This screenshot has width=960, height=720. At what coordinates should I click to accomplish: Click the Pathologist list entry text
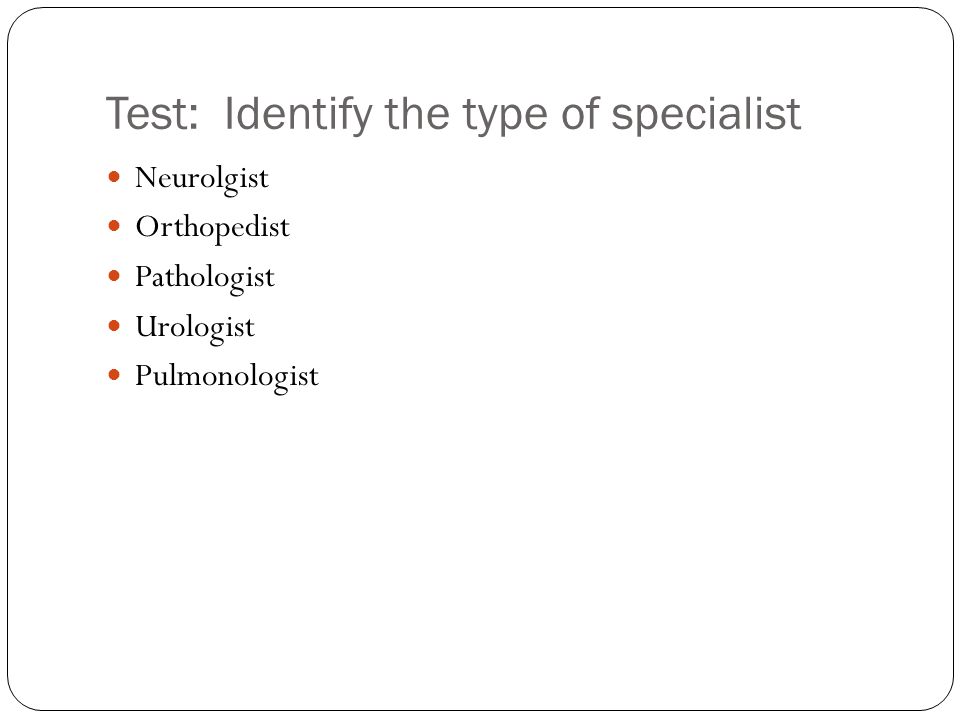tap(205, 278)
